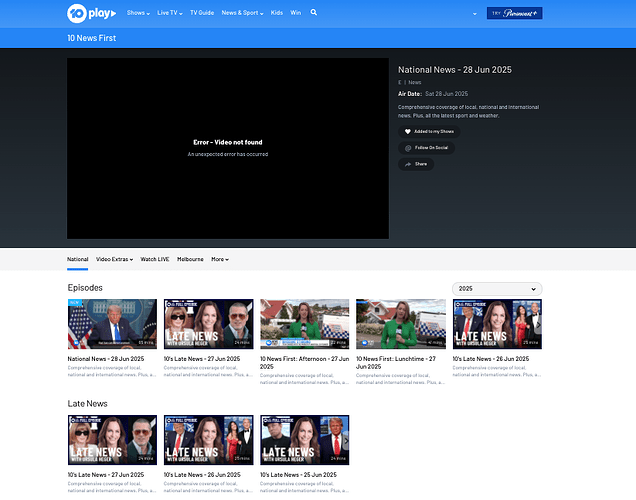
Task: Select the National tab
Action: coord(77,259)
